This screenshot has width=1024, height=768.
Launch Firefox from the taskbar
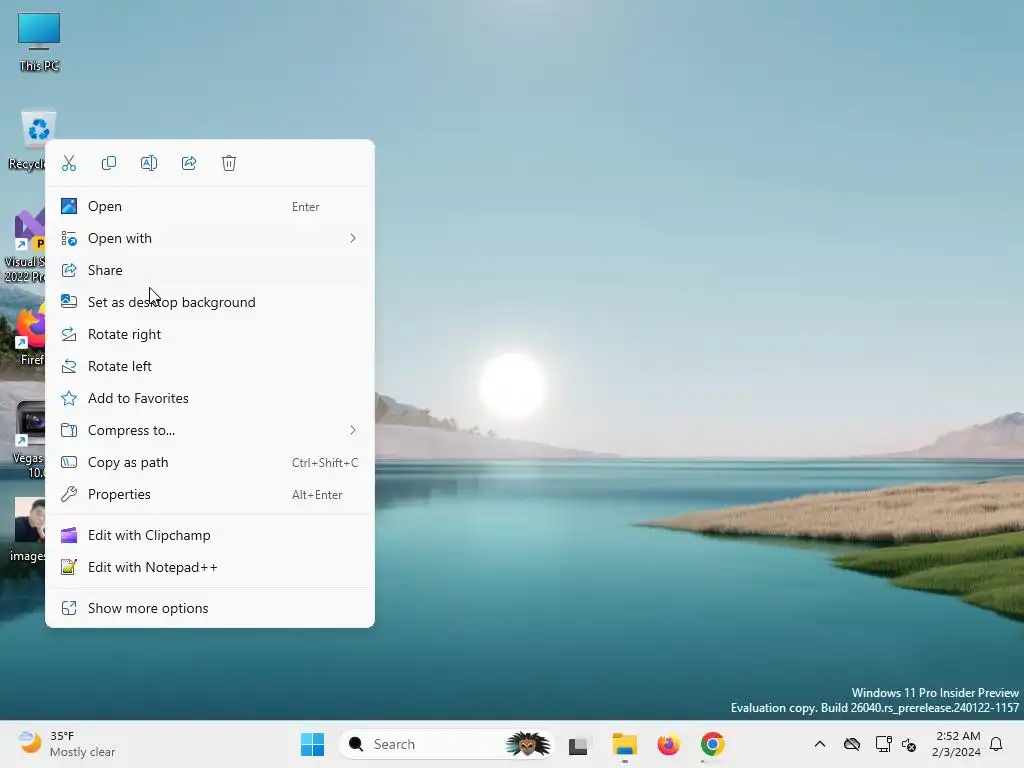pyautogui.click(x=668, y=744)
